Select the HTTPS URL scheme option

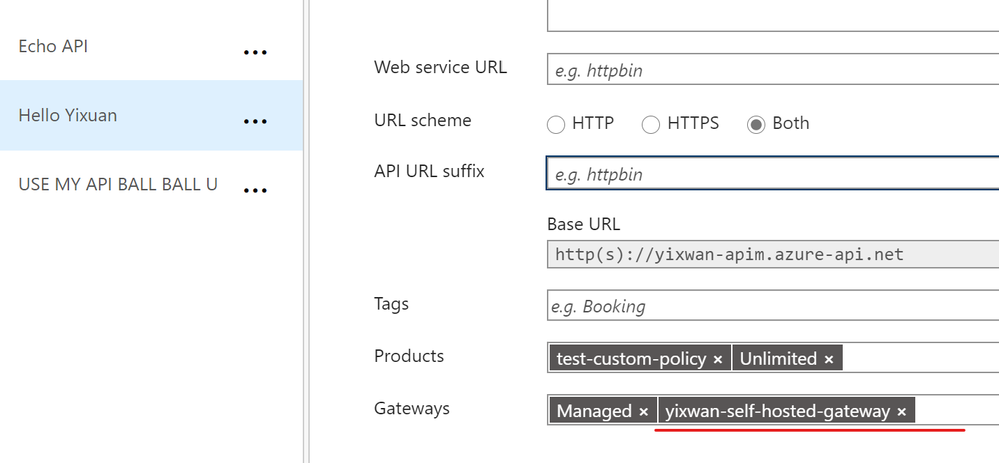[650, 125]
